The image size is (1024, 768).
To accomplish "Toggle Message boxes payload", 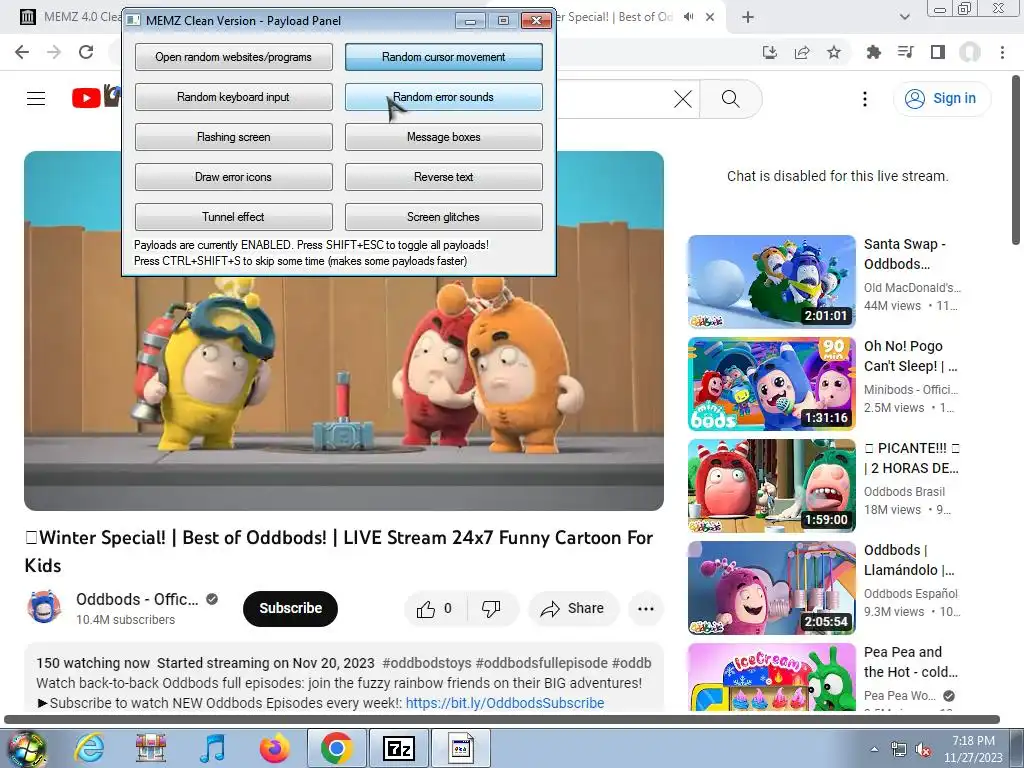I will pos(443,136).
